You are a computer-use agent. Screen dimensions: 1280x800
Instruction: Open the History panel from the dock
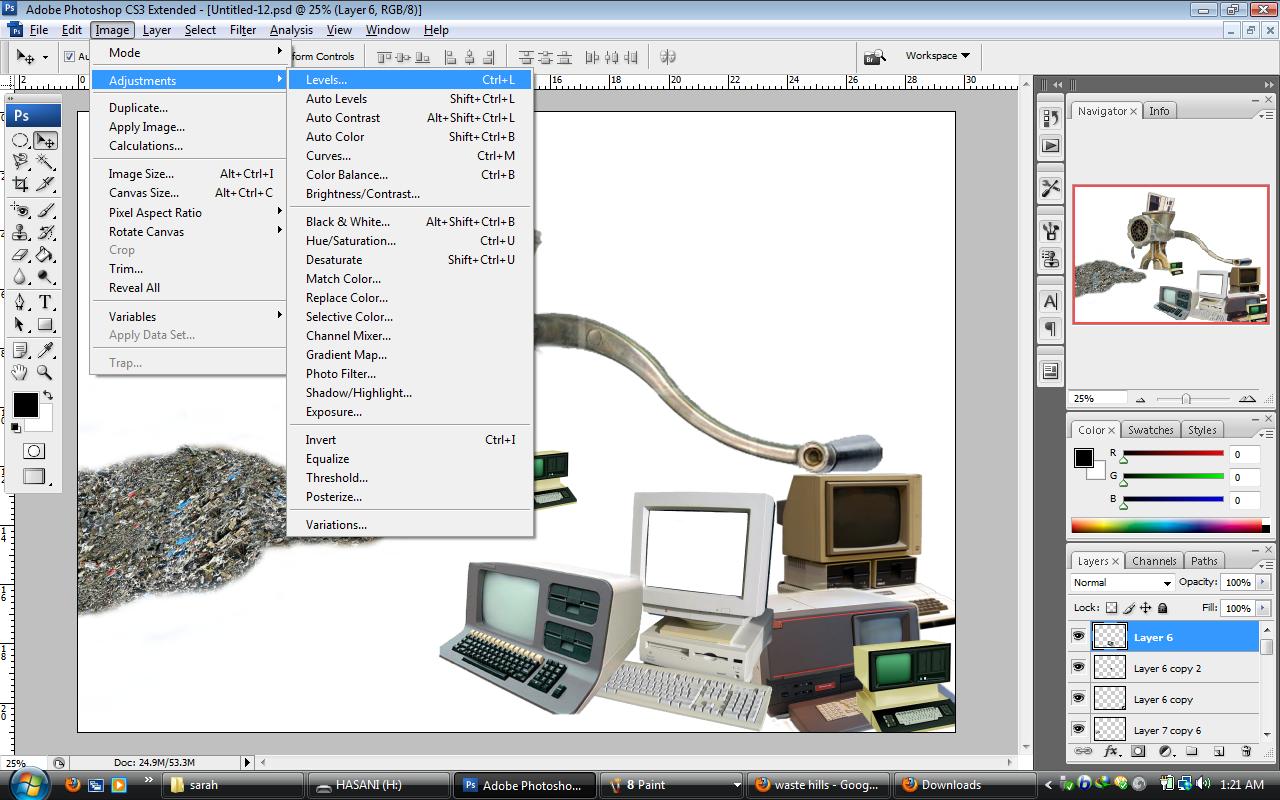point(1050,119)
